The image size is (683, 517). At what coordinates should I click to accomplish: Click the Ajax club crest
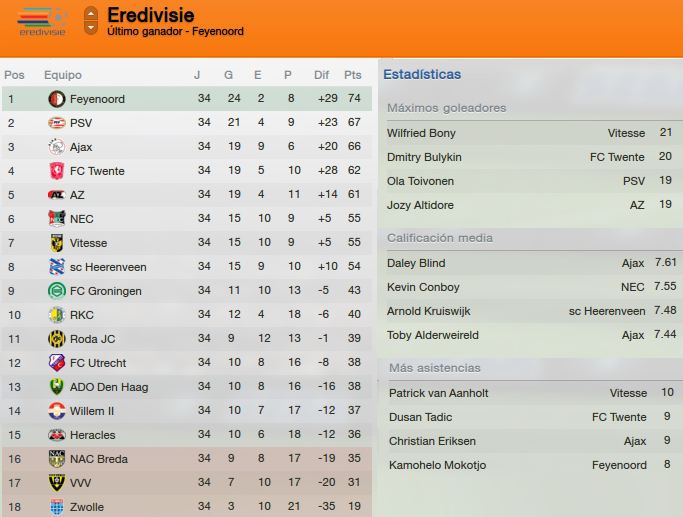57,147
